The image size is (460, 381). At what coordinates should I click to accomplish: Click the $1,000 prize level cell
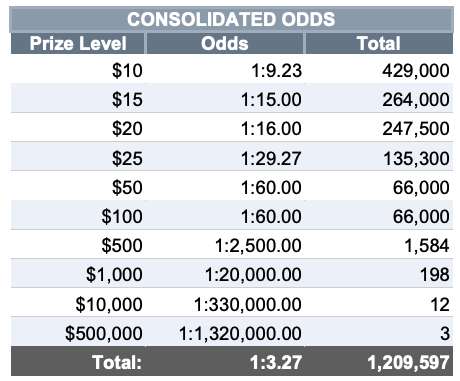[78, 274]
